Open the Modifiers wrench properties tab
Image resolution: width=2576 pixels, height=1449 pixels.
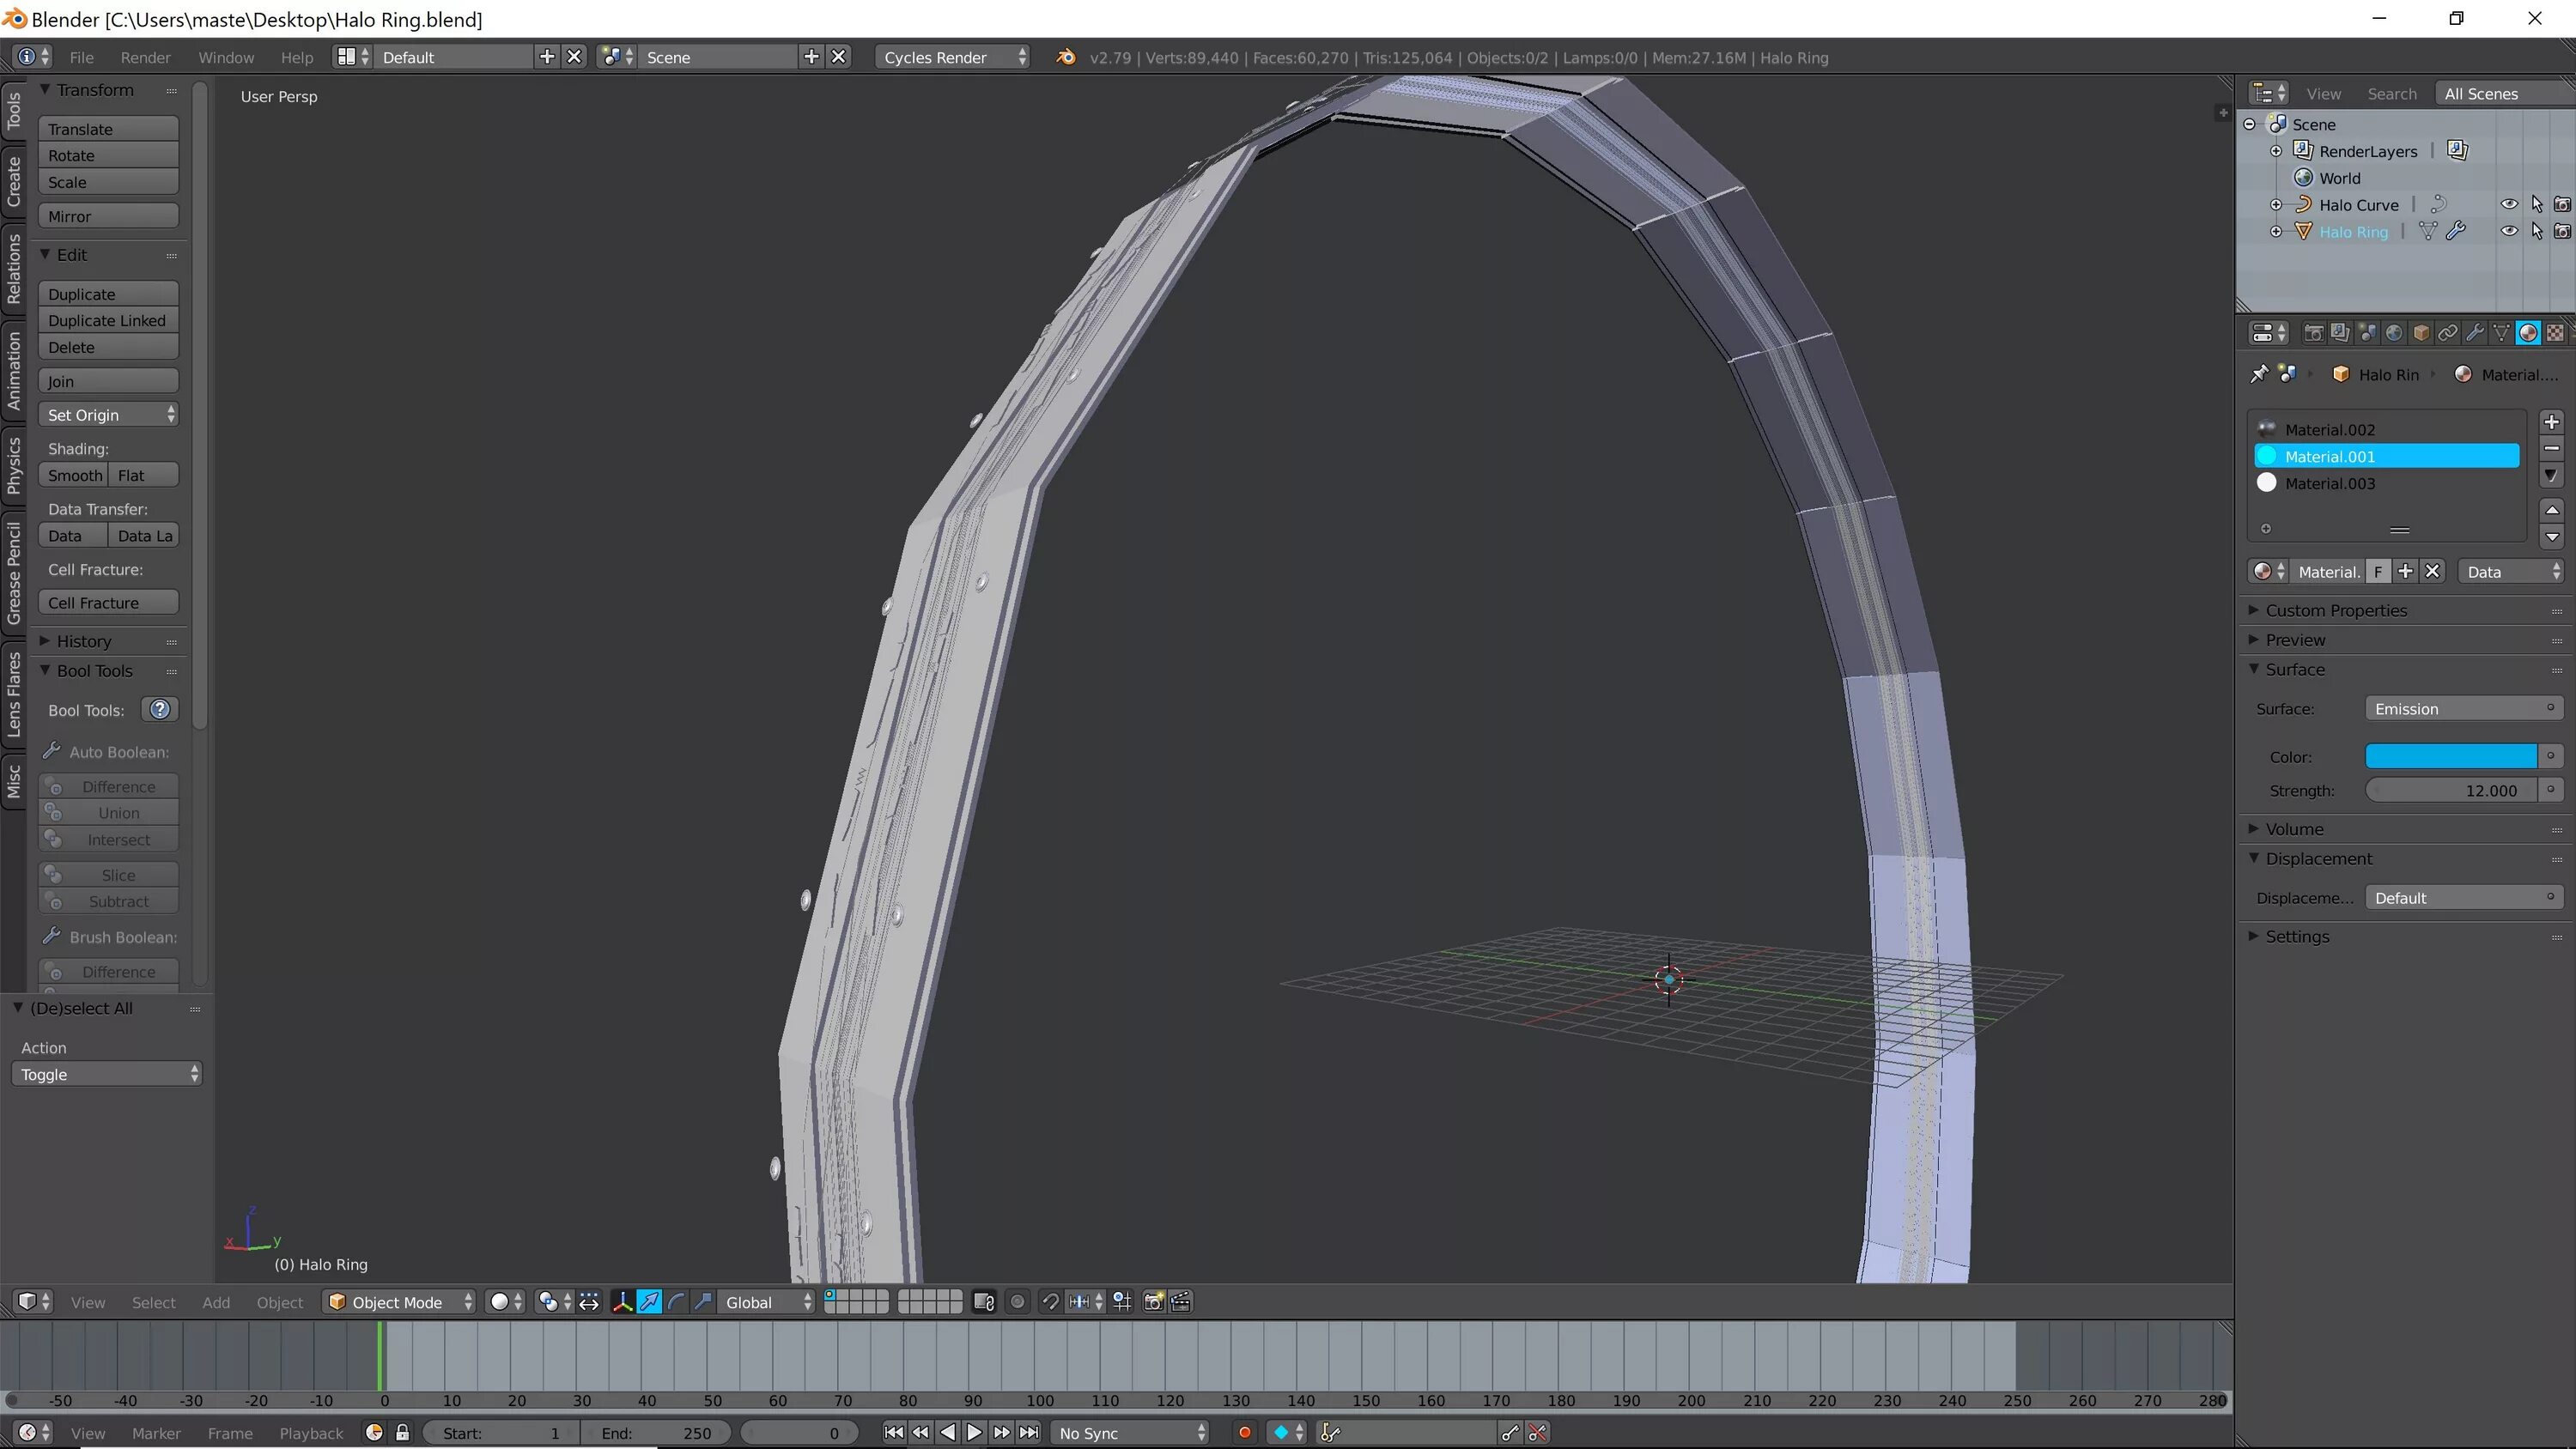click(x=2474, y=333)
